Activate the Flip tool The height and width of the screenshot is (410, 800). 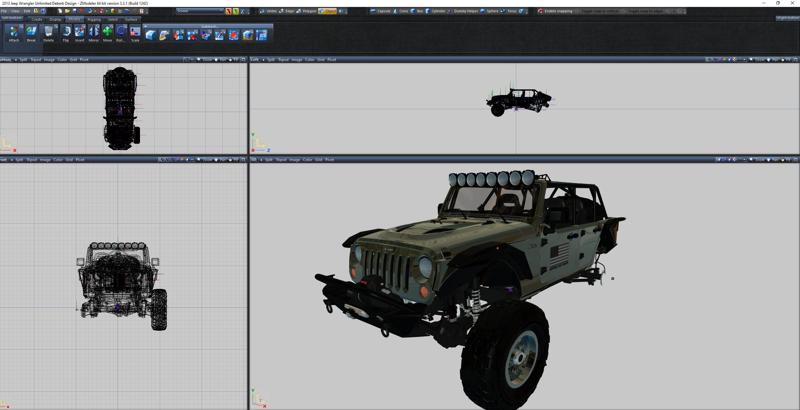coord(66,33)
